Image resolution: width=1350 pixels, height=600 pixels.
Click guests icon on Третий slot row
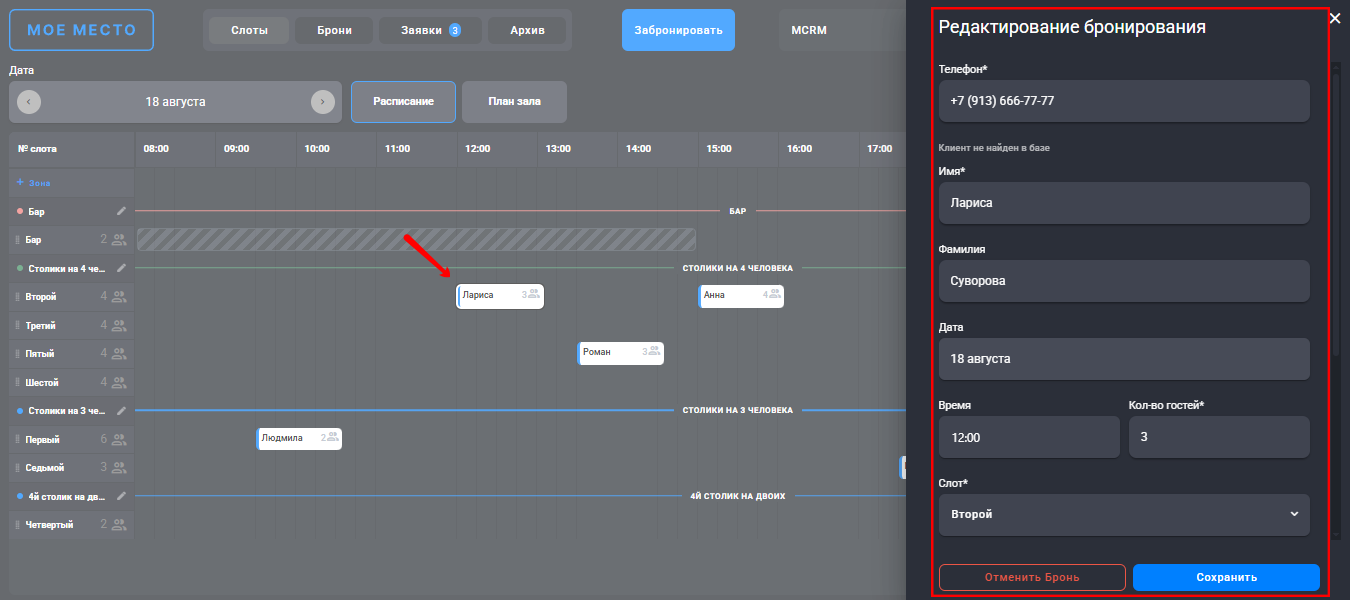click(x=119, y=325)
